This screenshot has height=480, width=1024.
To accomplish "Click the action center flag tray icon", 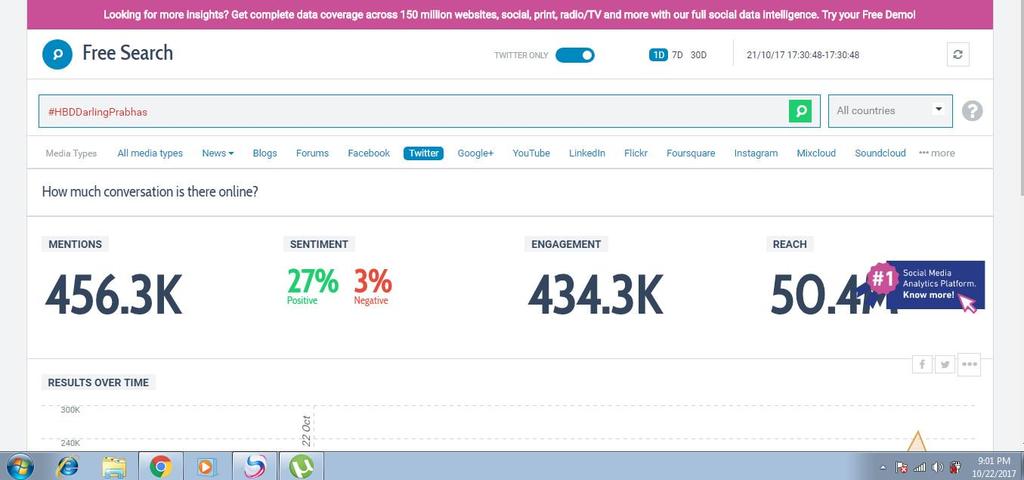I will [x=901, y=467].
